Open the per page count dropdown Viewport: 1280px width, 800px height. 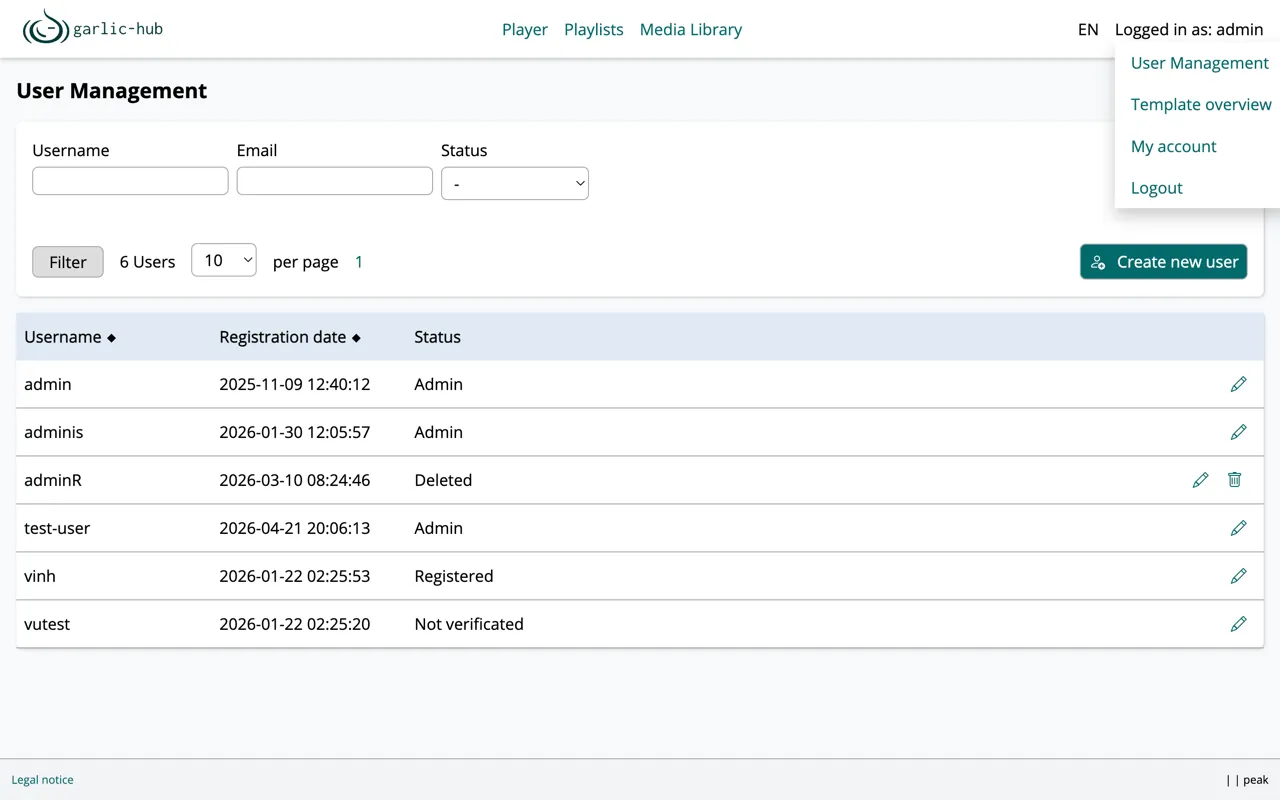tap(224, 260)
